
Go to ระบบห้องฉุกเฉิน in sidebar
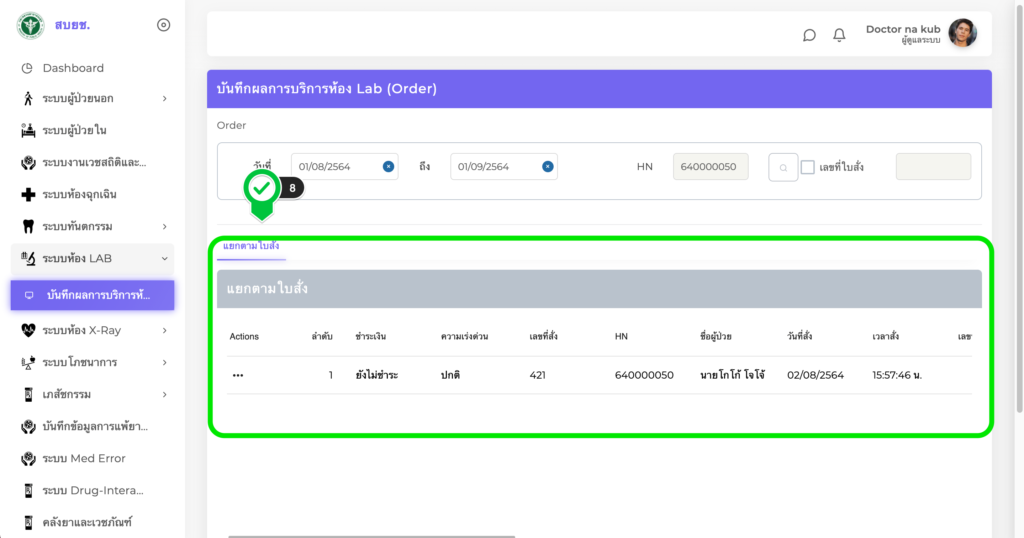click(86, 194)
